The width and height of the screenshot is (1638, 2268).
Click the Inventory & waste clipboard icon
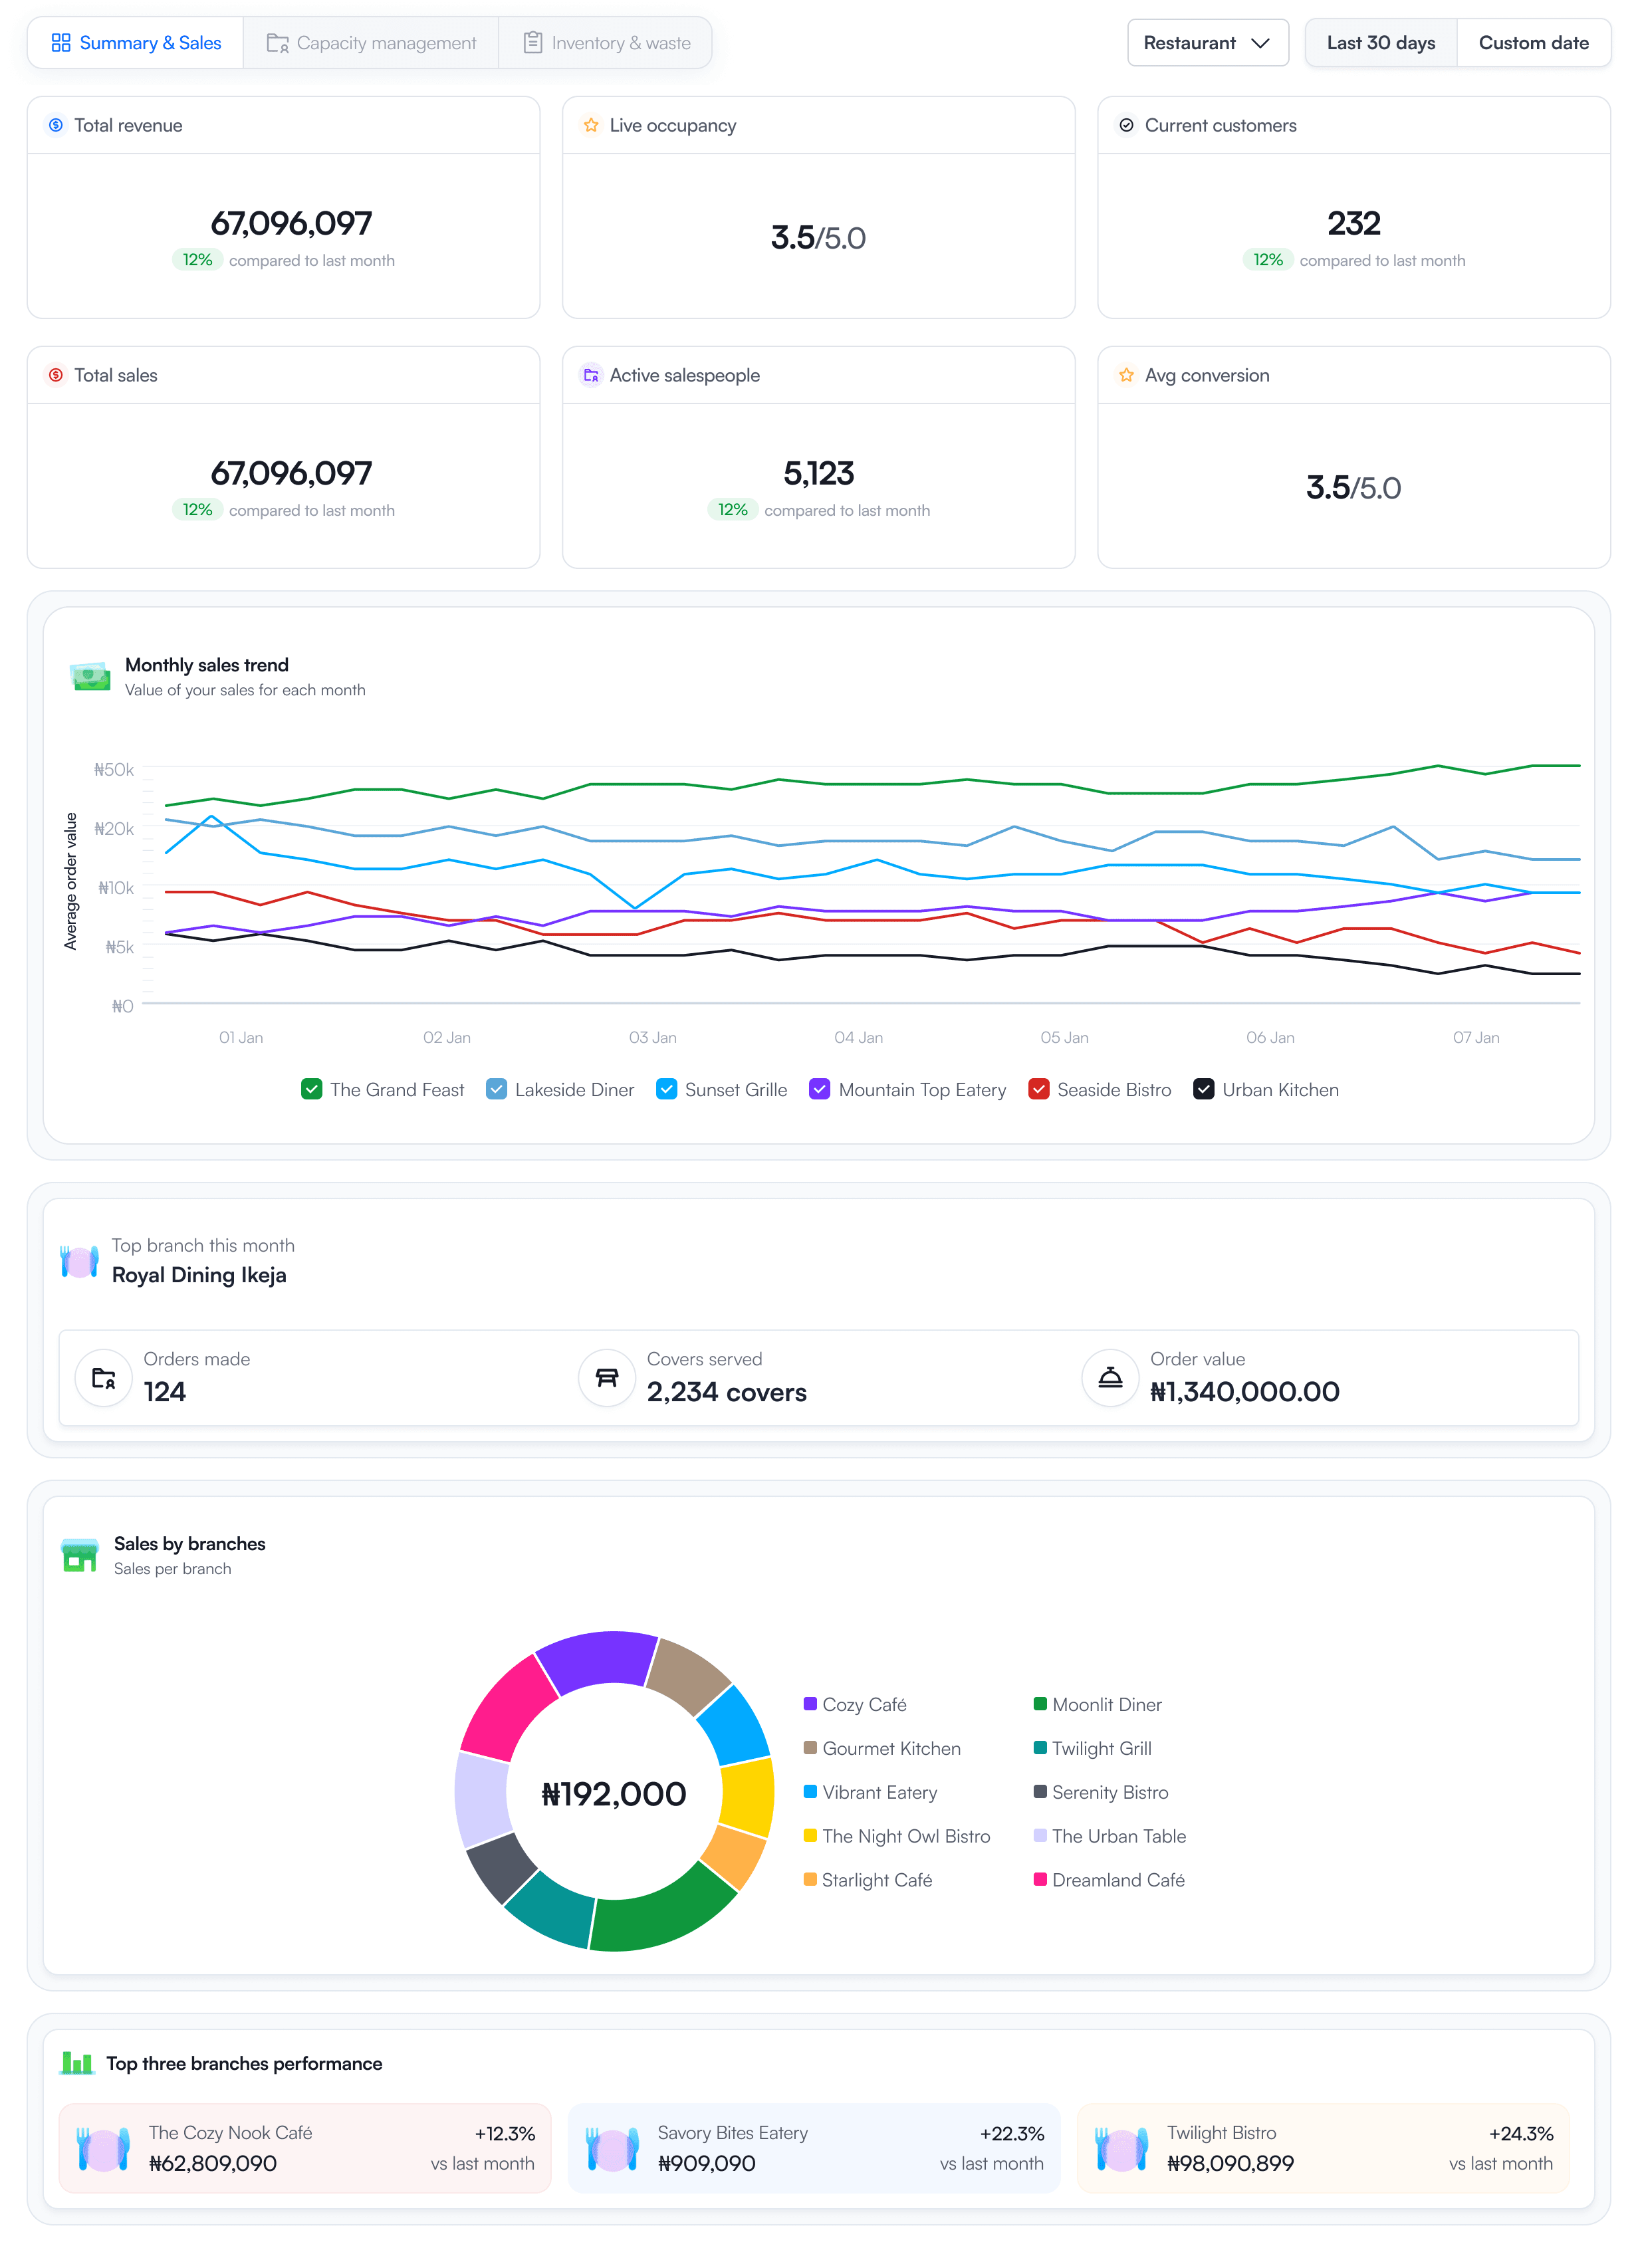533,42
